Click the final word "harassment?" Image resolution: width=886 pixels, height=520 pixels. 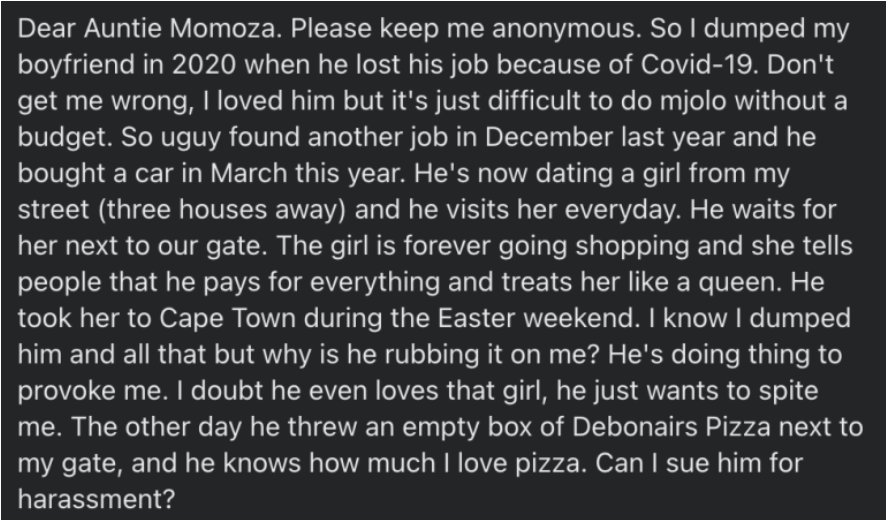(97, 499)
